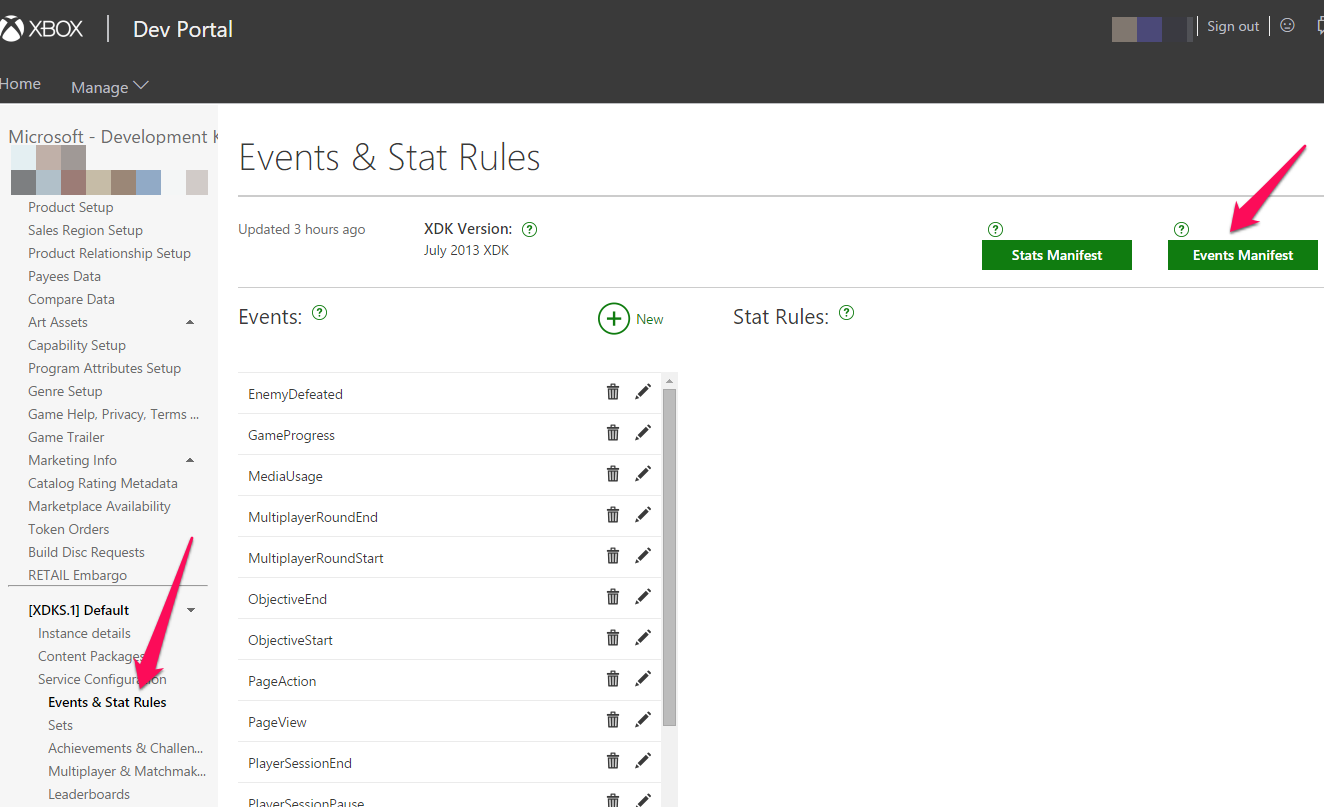The image size is (1324, 807).
Task: Open Sets in the sidebar
Action: pyautogui.click(x=61, y=725)
